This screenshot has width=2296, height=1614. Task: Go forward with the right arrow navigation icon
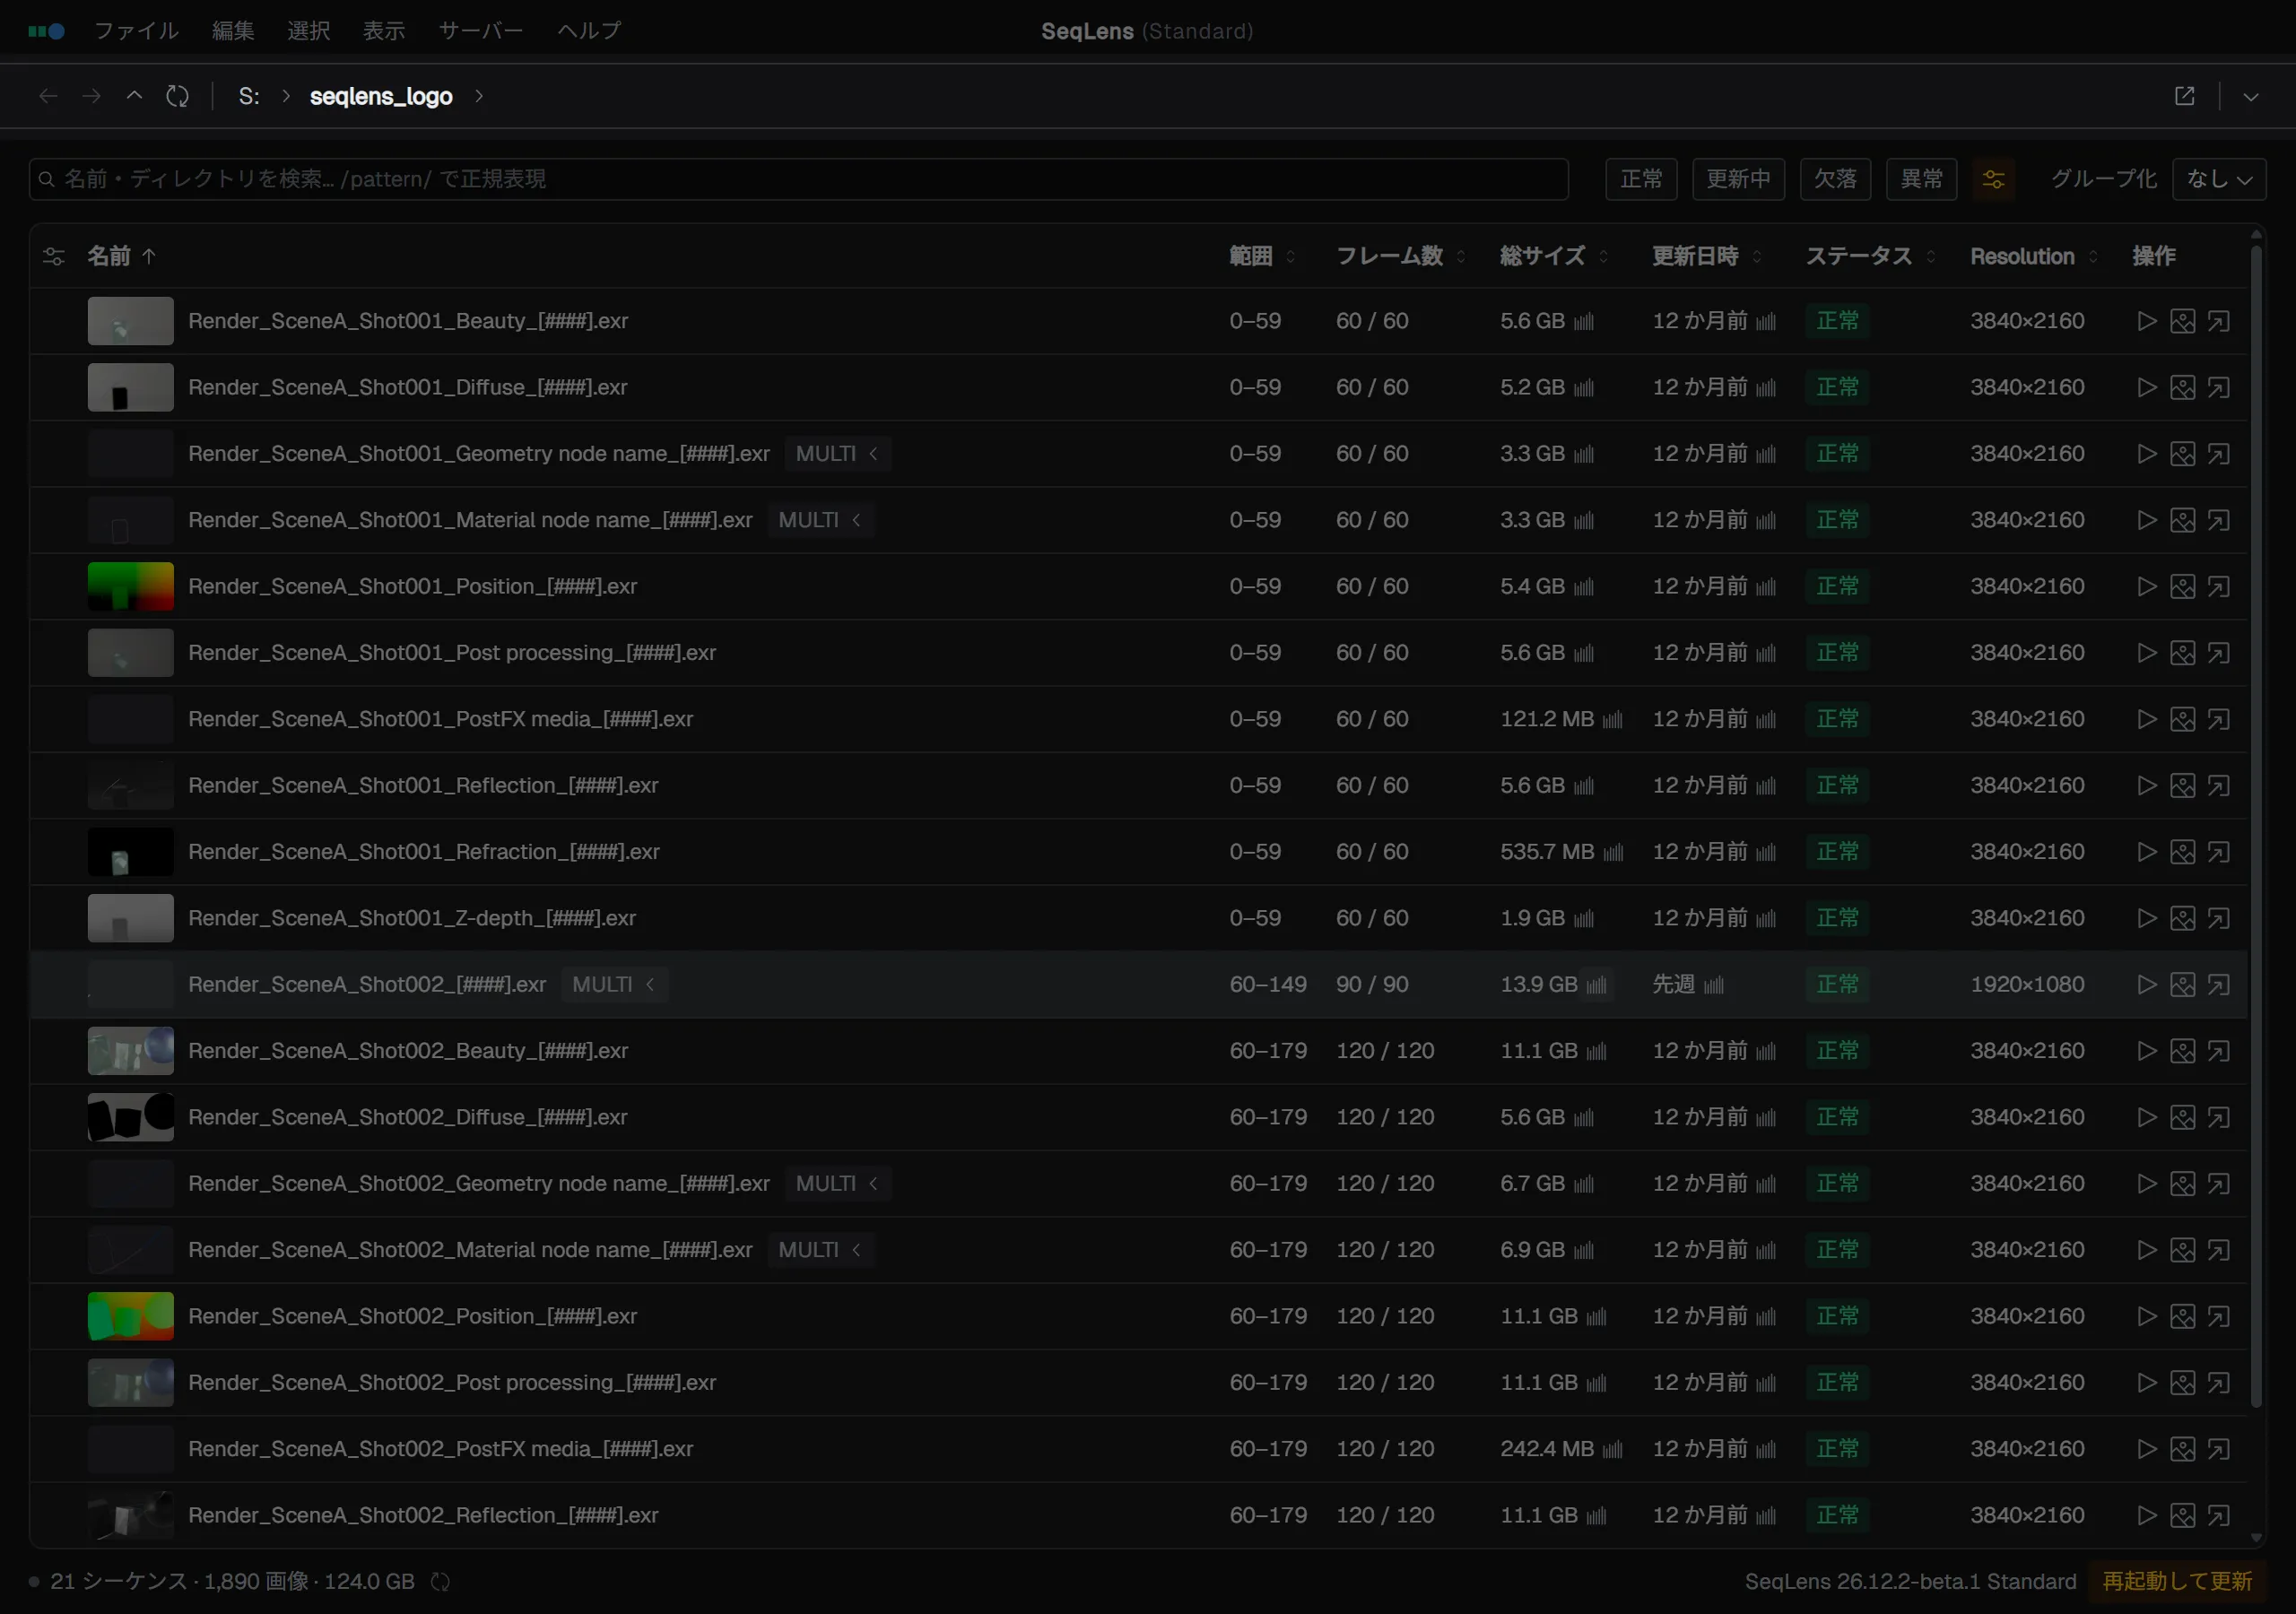pyautogui.click(x=91, y=96)
